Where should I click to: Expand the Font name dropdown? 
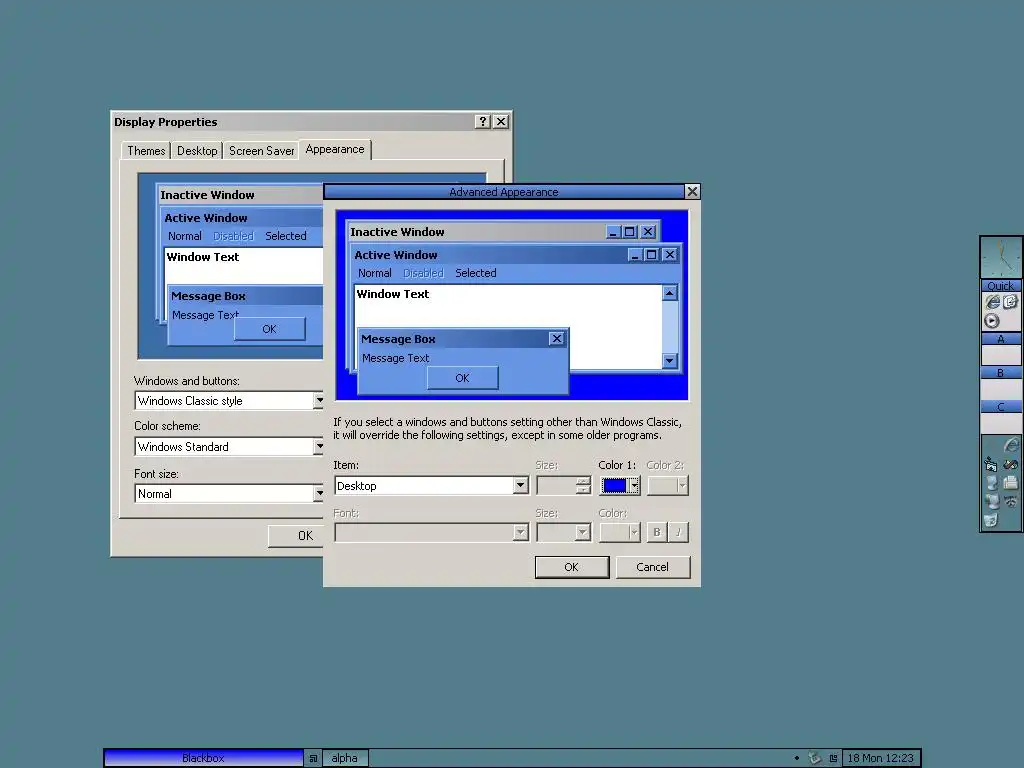pyautogui.click(x=520, y=533)
